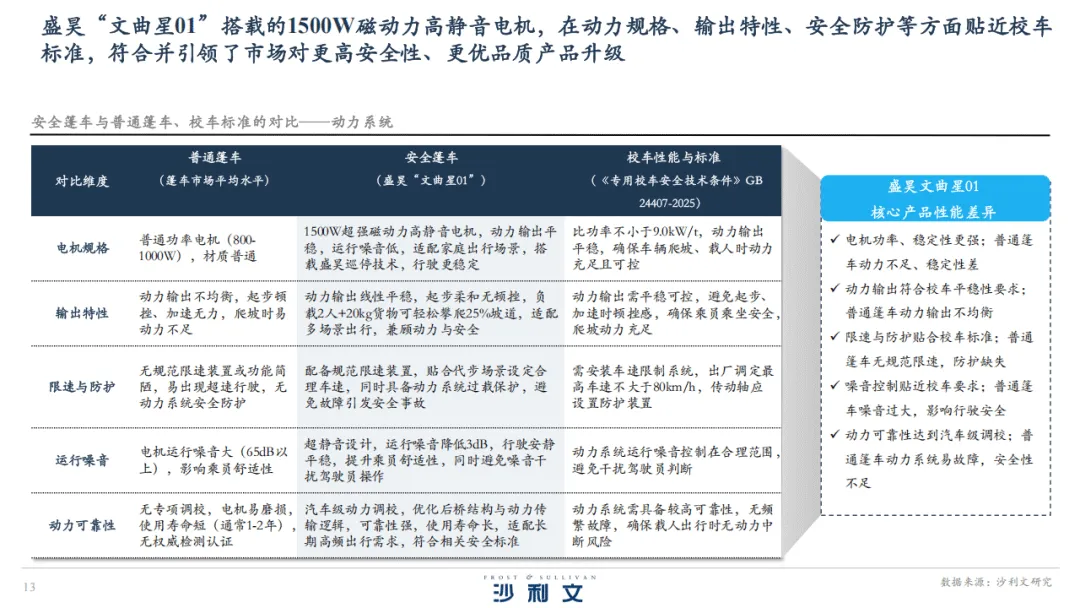Click the bullet "噪音控制贴近校车要求"
Screen dimensions: 1080x608
pyautogui.click(x=932, y=398)
